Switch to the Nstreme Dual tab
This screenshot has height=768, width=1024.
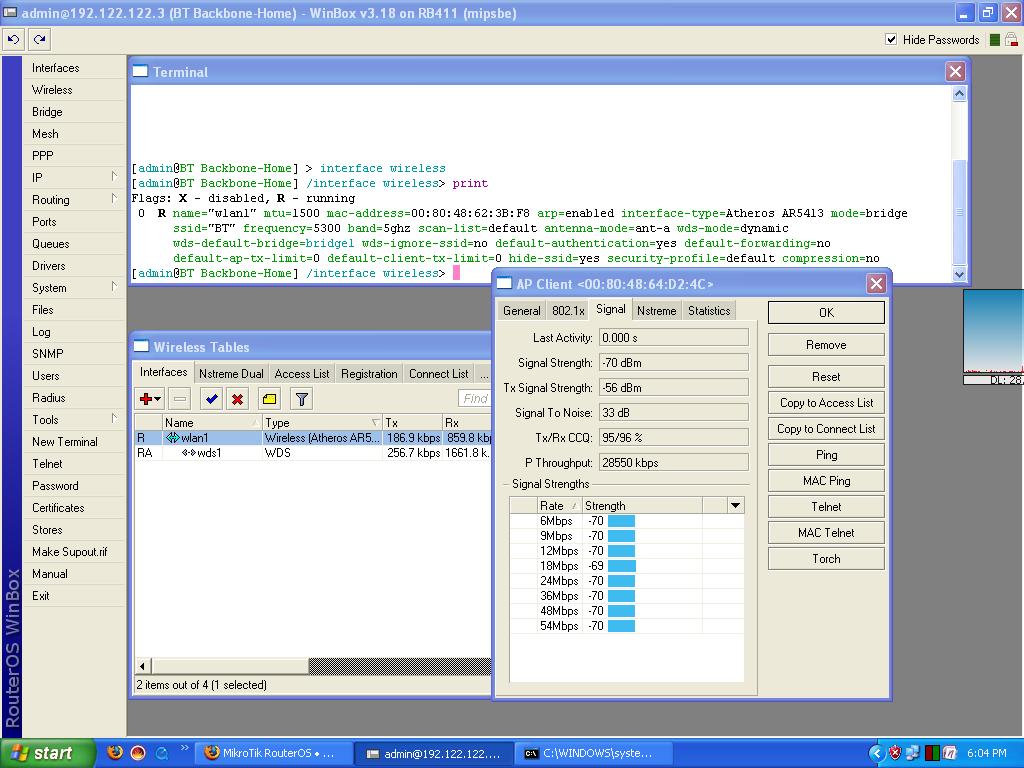click(x=231, y=374)
